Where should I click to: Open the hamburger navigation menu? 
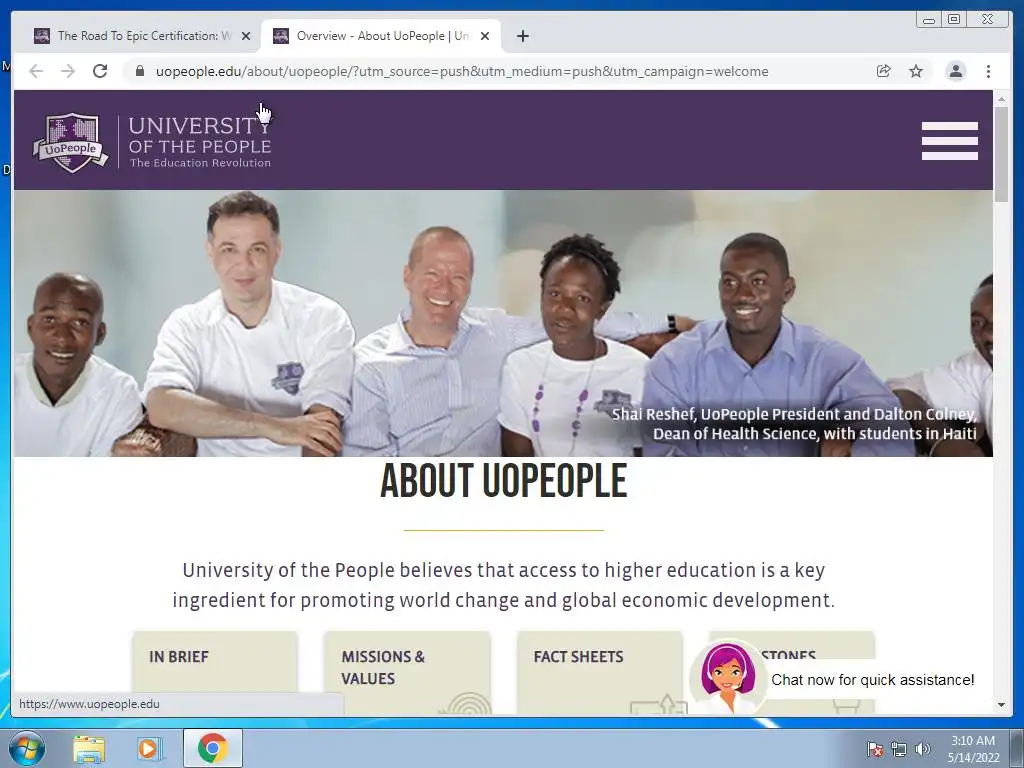point(950,140)
